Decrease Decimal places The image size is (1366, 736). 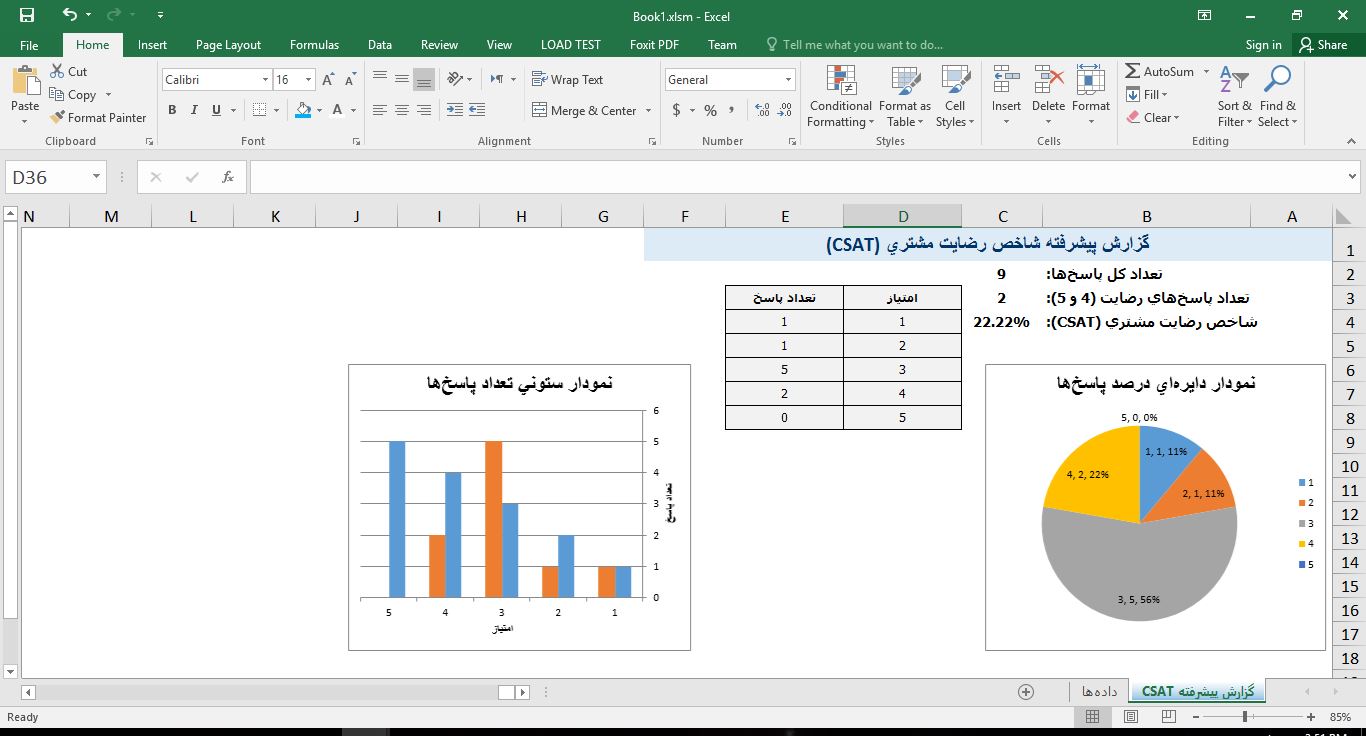click(785, 110)
